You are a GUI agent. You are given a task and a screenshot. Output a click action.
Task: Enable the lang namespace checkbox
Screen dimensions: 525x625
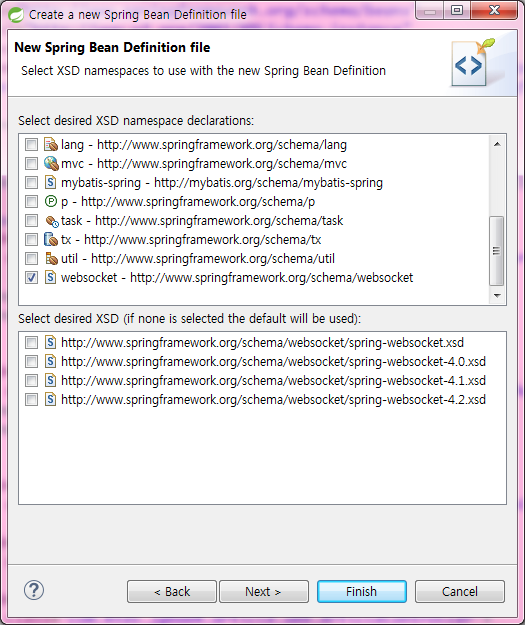click(x=31, y=144)
